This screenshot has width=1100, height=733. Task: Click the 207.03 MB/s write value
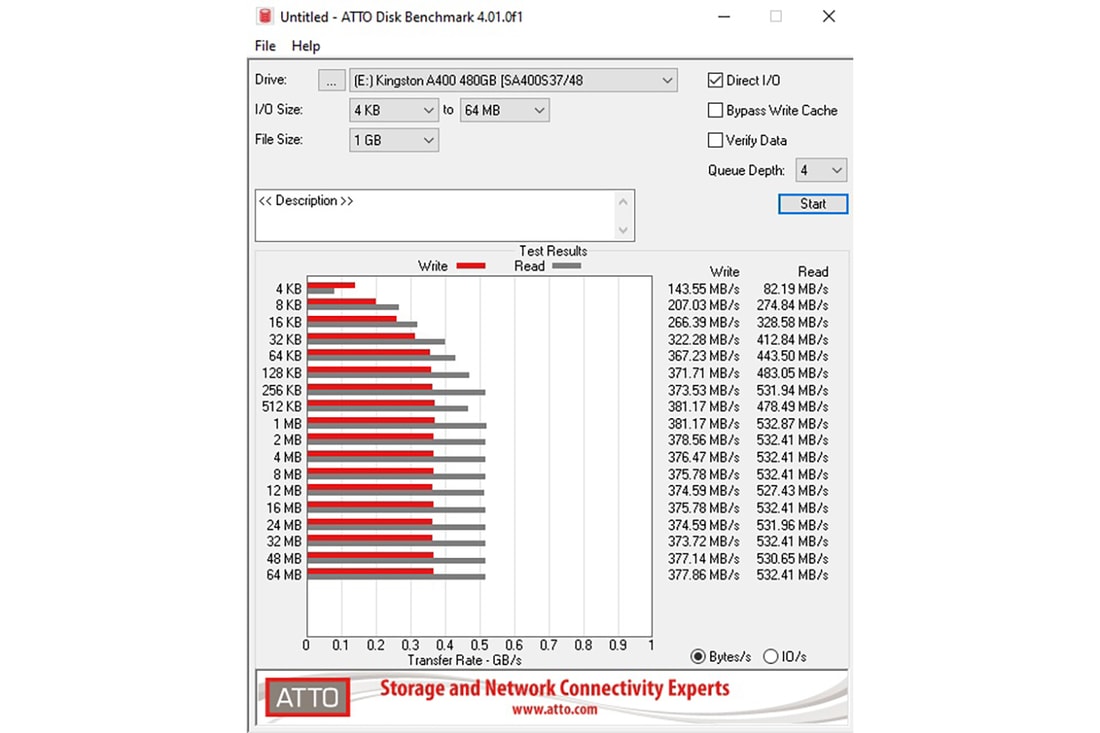tap(703, 306)
